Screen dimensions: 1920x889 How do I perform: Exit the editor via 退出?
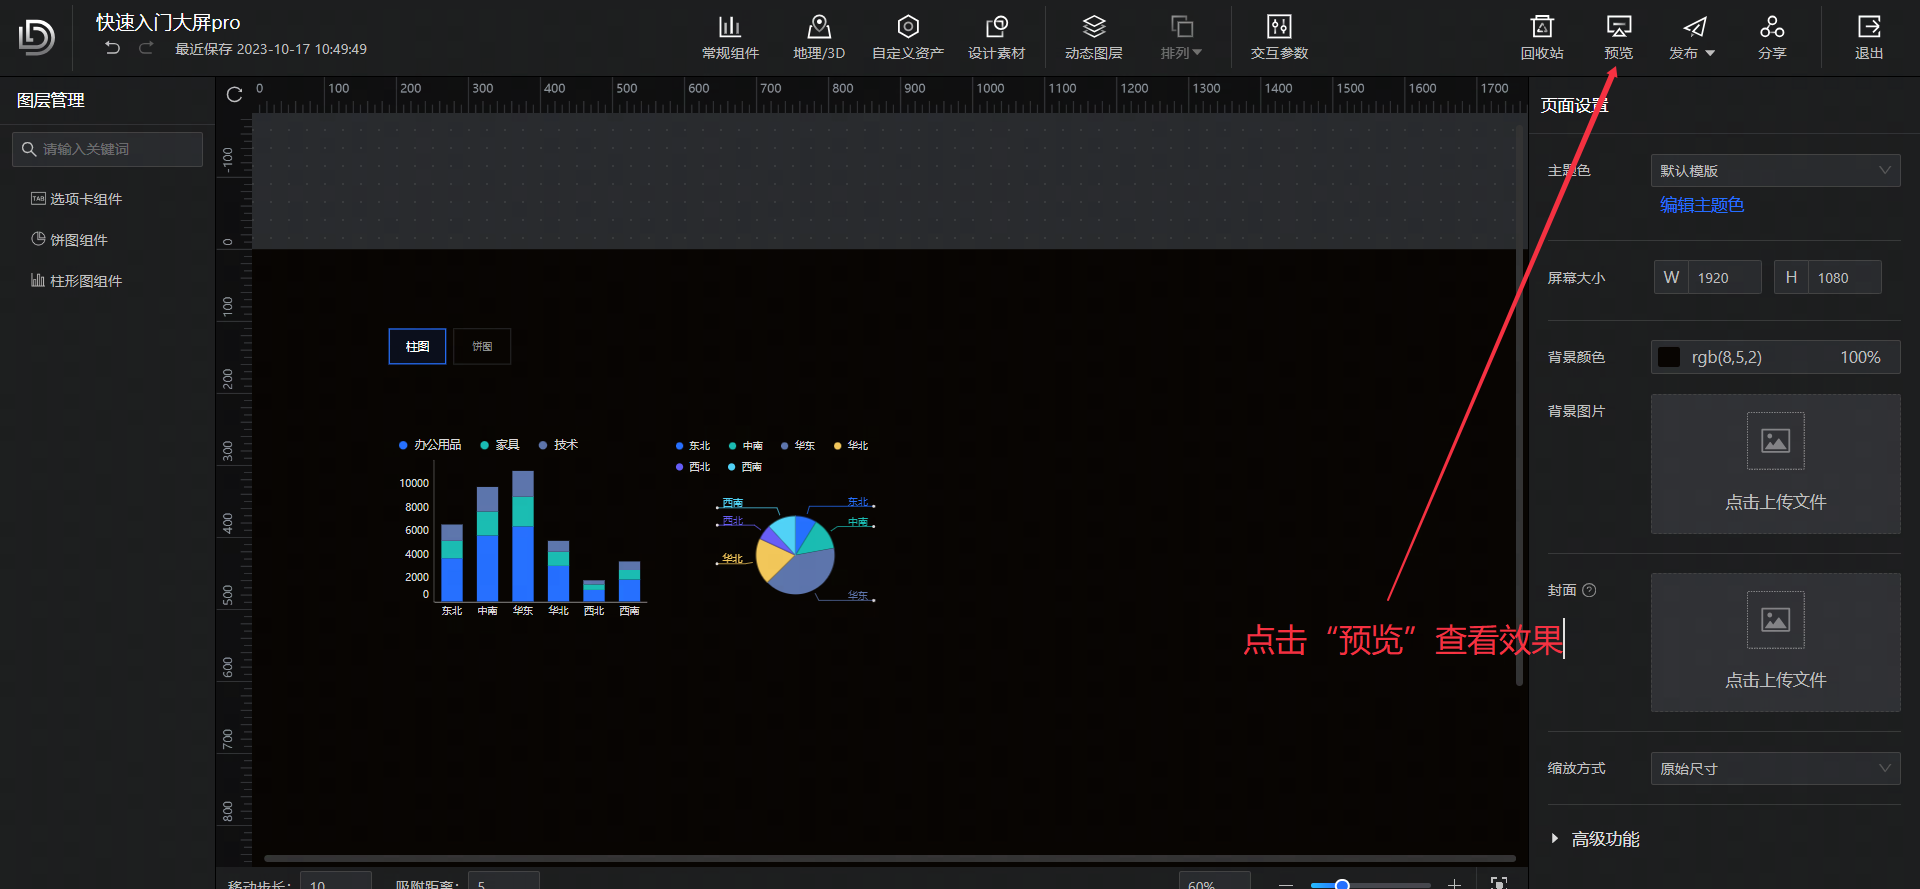click(x=1868, y=38)
